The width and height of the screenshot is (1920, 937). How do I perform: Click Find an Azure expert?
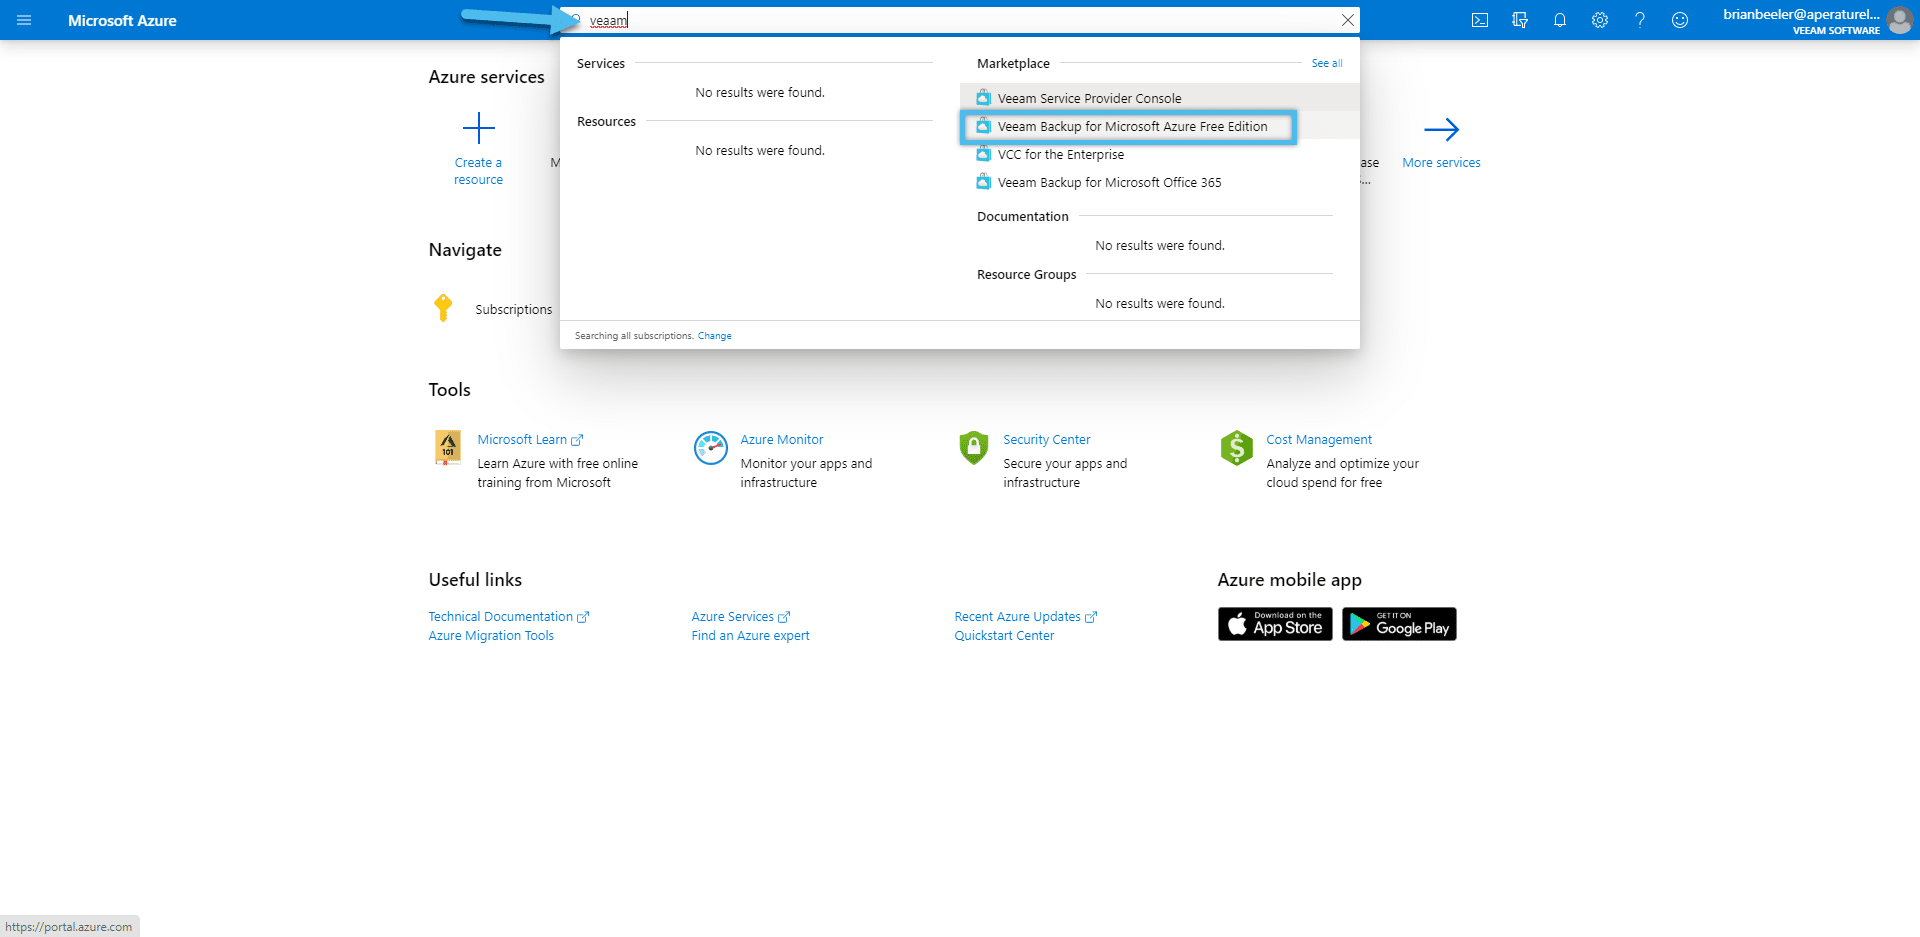coord(750,635)
